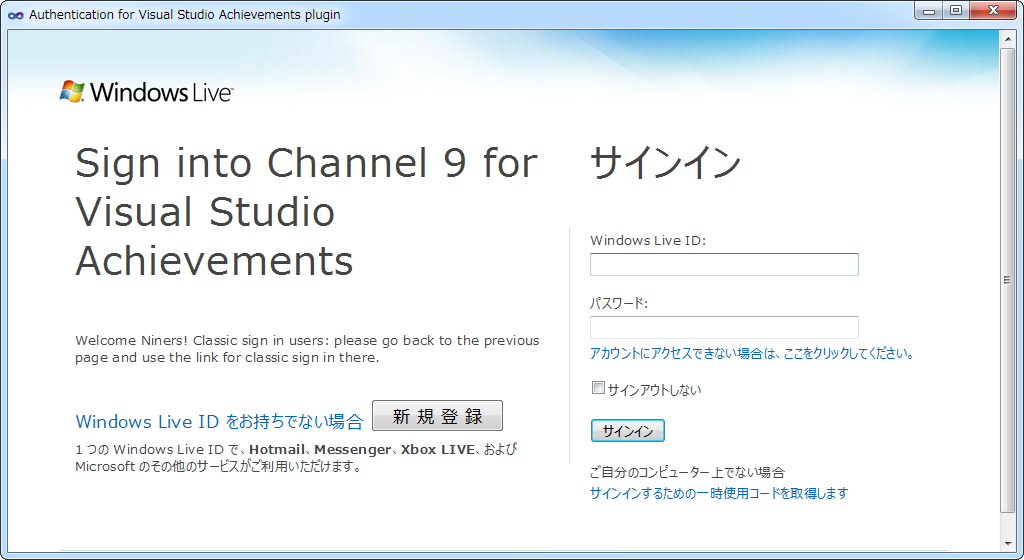Enable the サインアウトしない checkbox

click(x=598, y=388)
